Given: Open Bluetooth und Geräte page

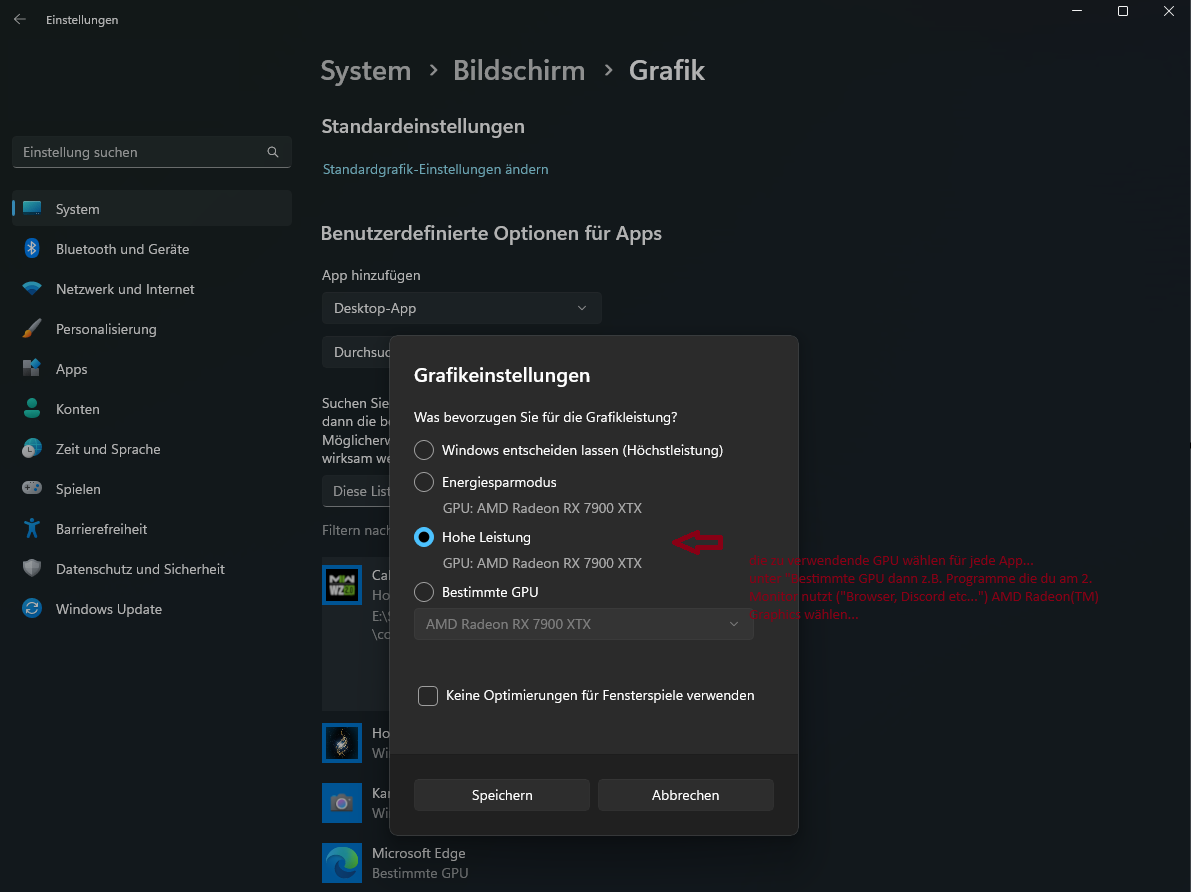Looking at the screenshot, I should [152, 249].
